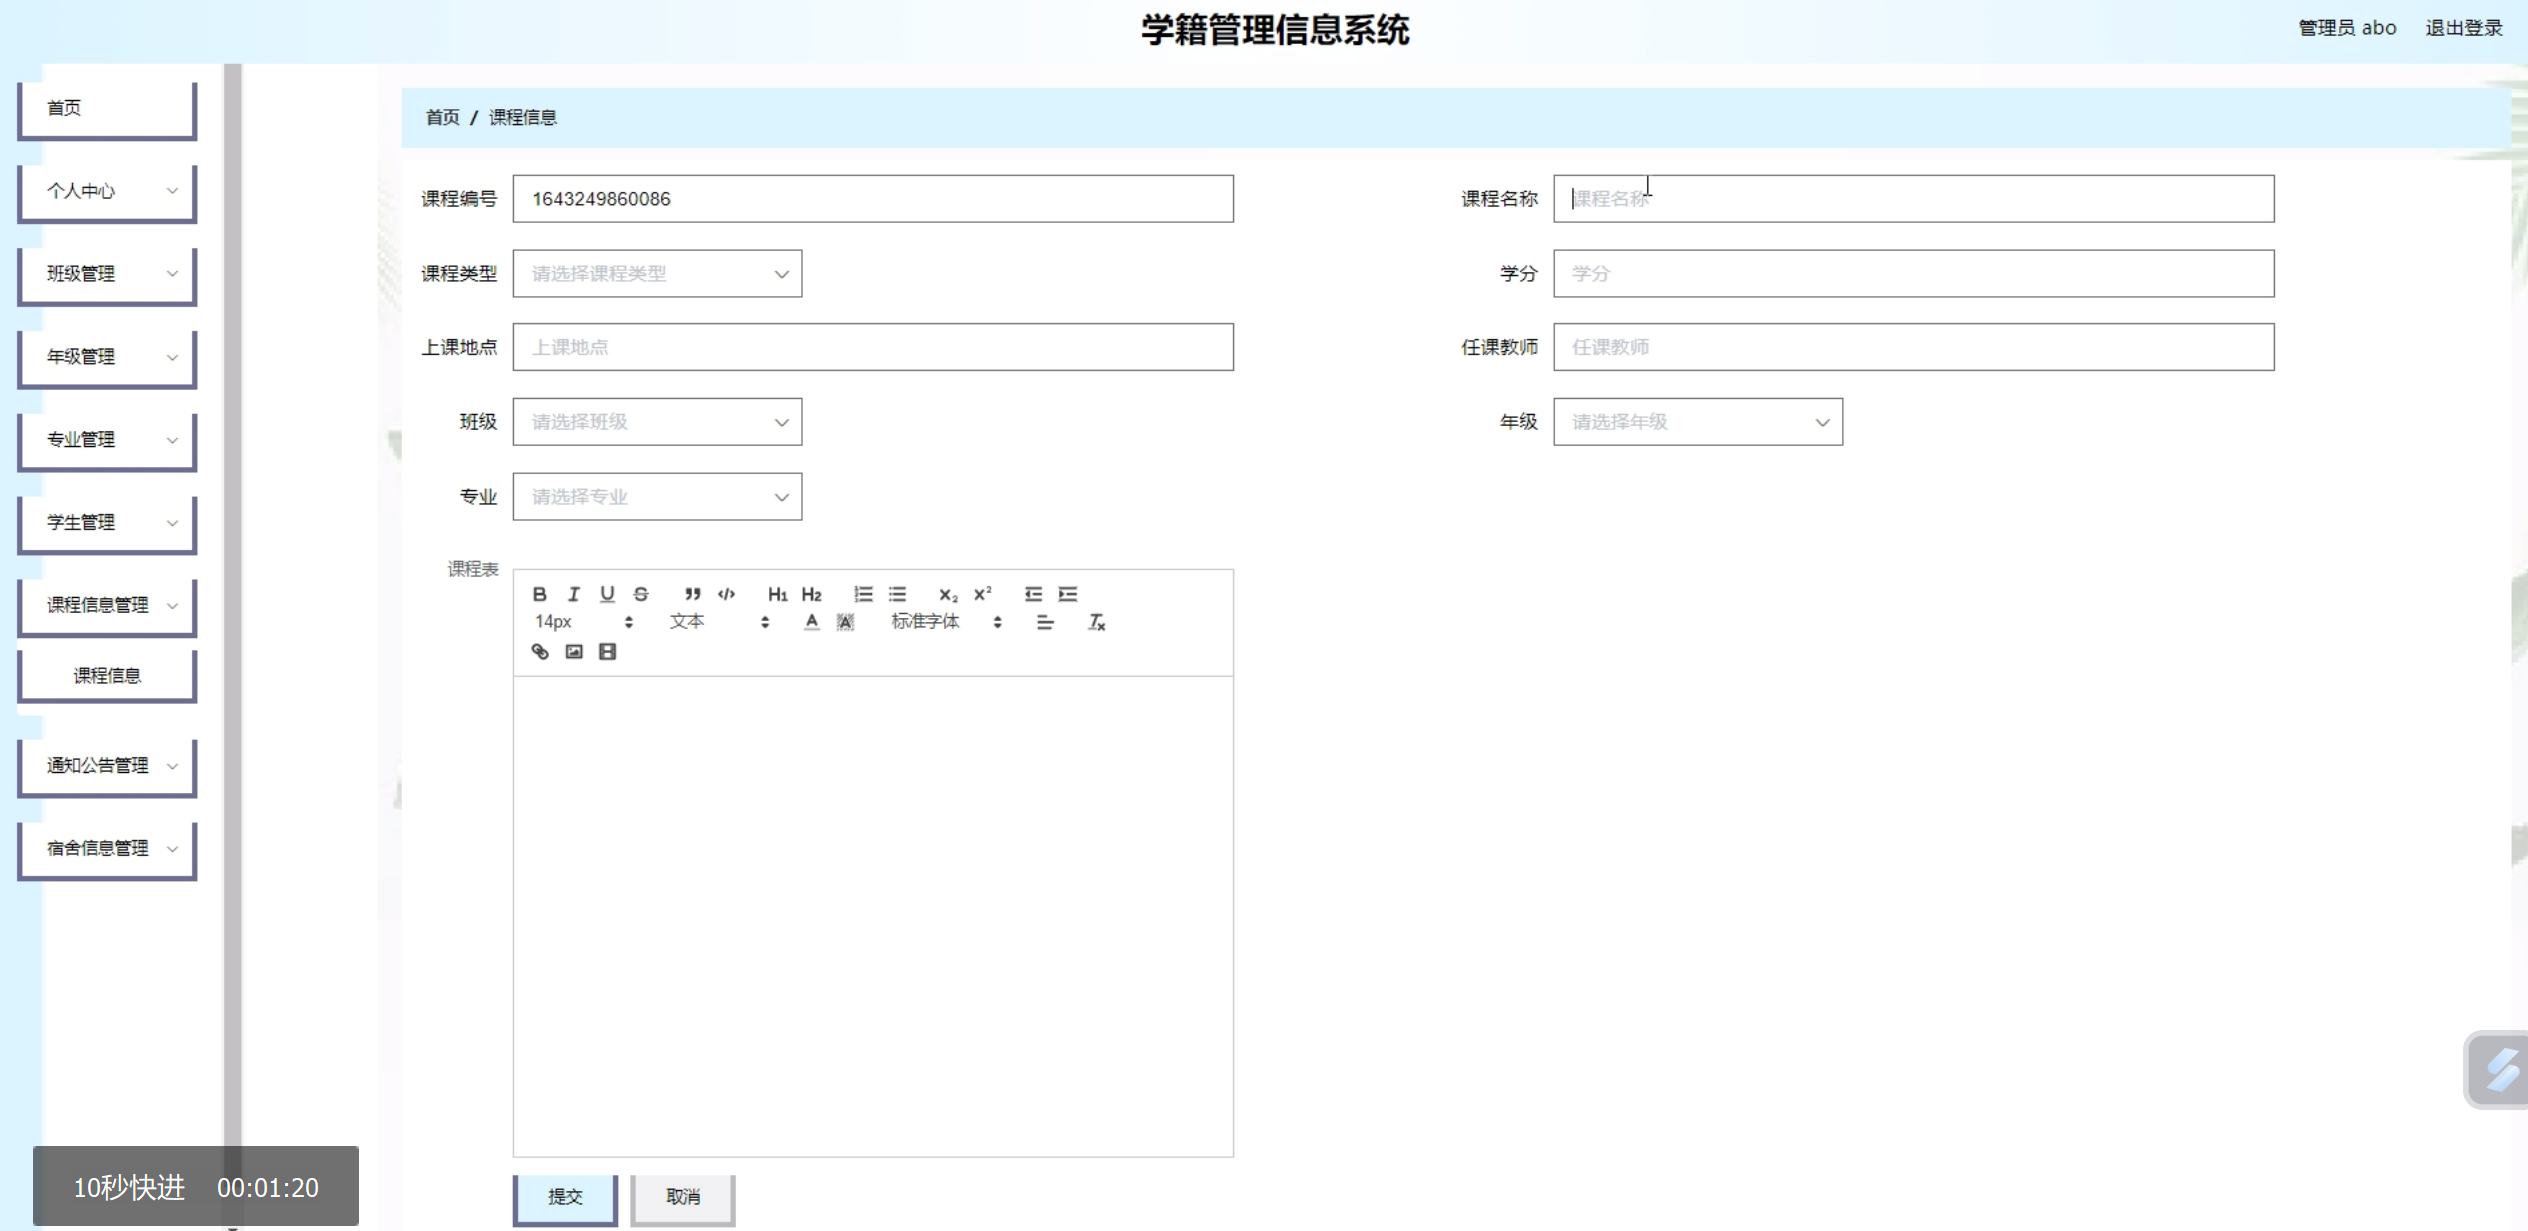Toggle strikethrough text formatting

click(641, 594)
